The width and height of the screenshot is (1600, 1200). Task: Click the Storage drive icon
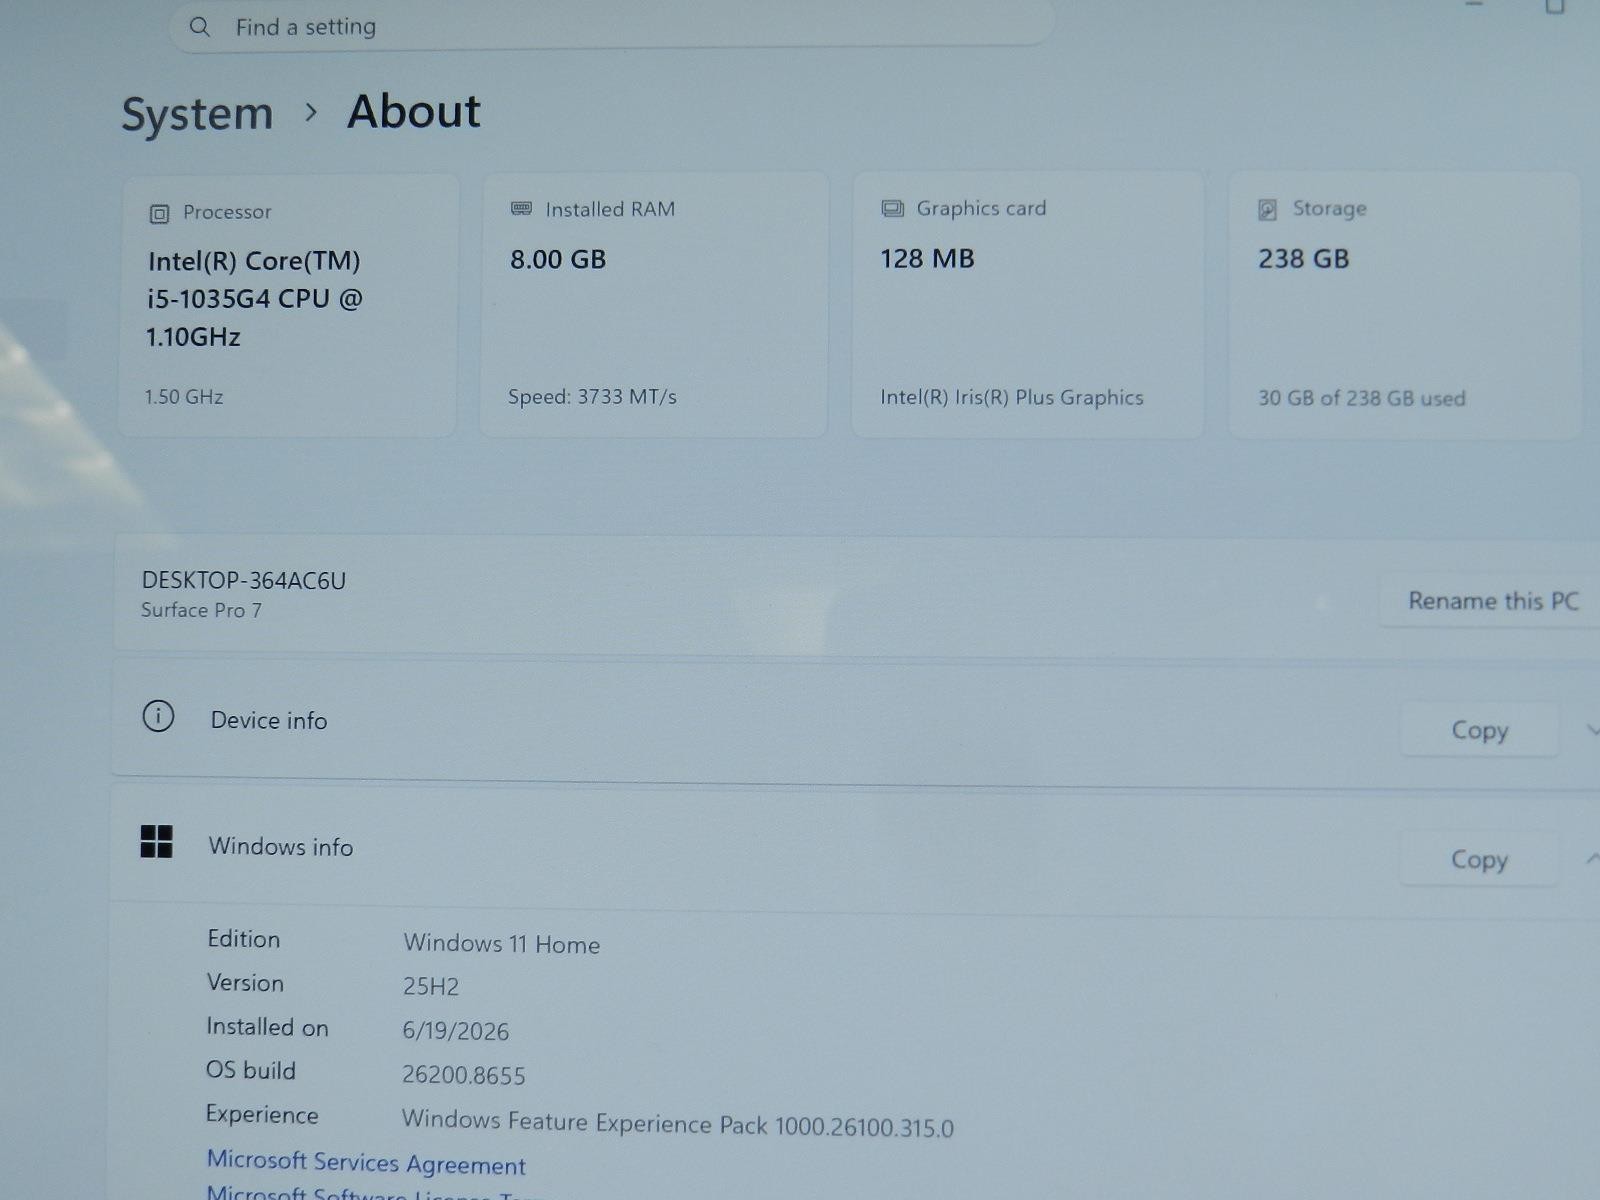click(1267, 209)
